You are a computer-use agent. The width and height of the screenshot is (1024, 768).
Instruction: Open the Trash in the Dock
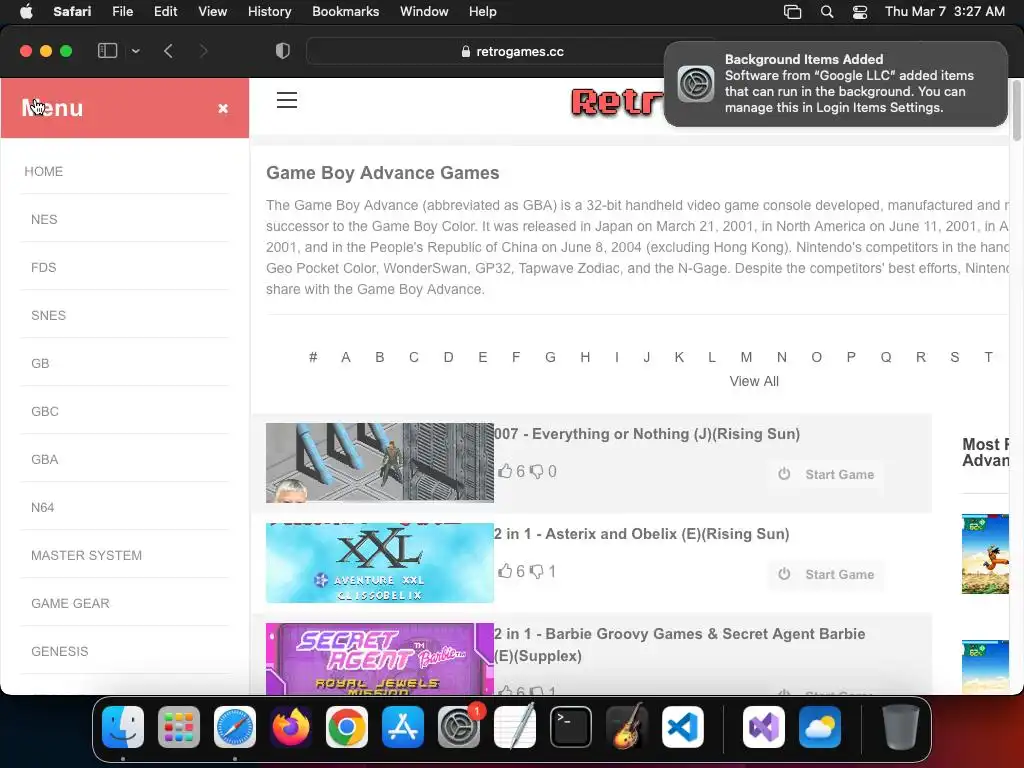(901, 727)
